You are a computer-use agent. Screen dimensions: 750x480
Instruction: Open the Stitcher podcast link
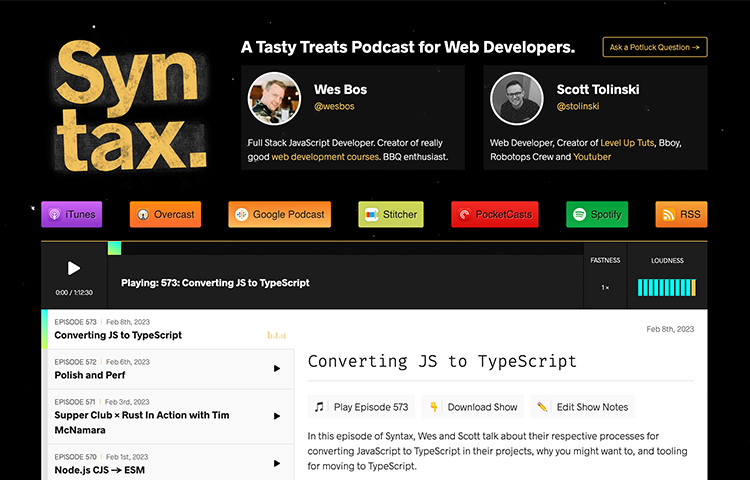pyautogui.click(x=391, y=214)
